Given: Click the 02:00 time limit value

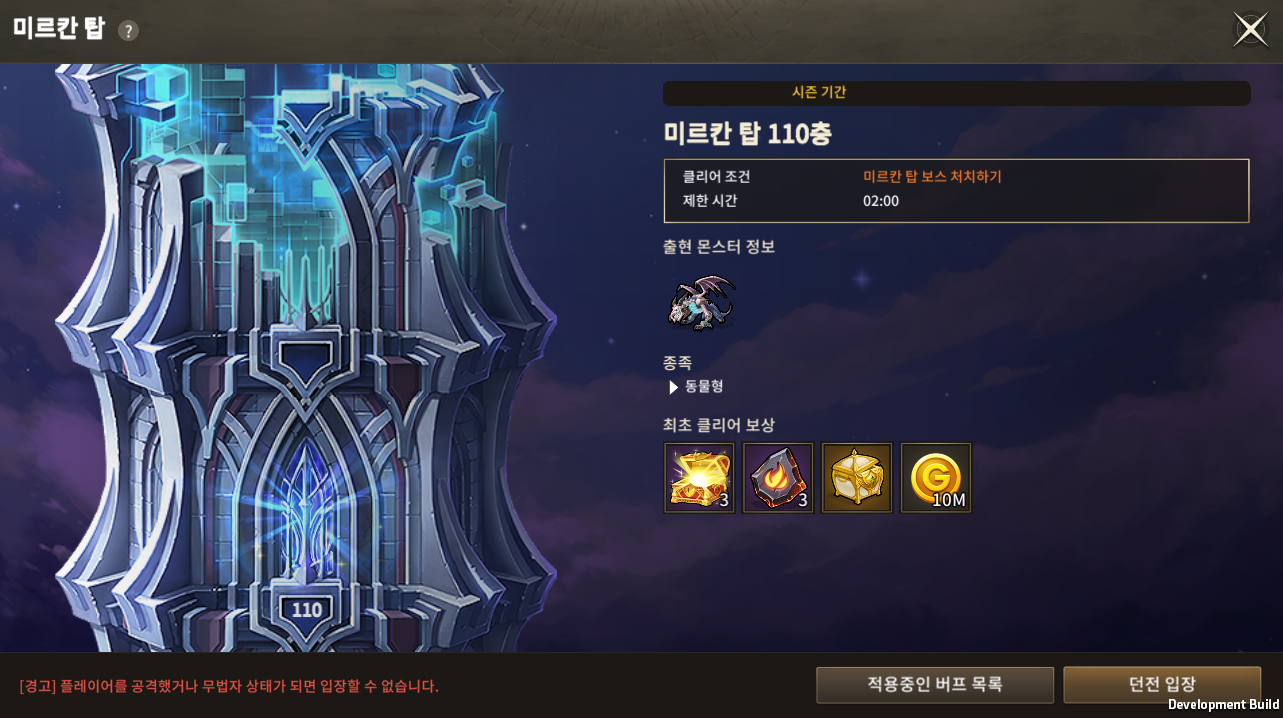Looking at the screenshot, I should 881,201.
